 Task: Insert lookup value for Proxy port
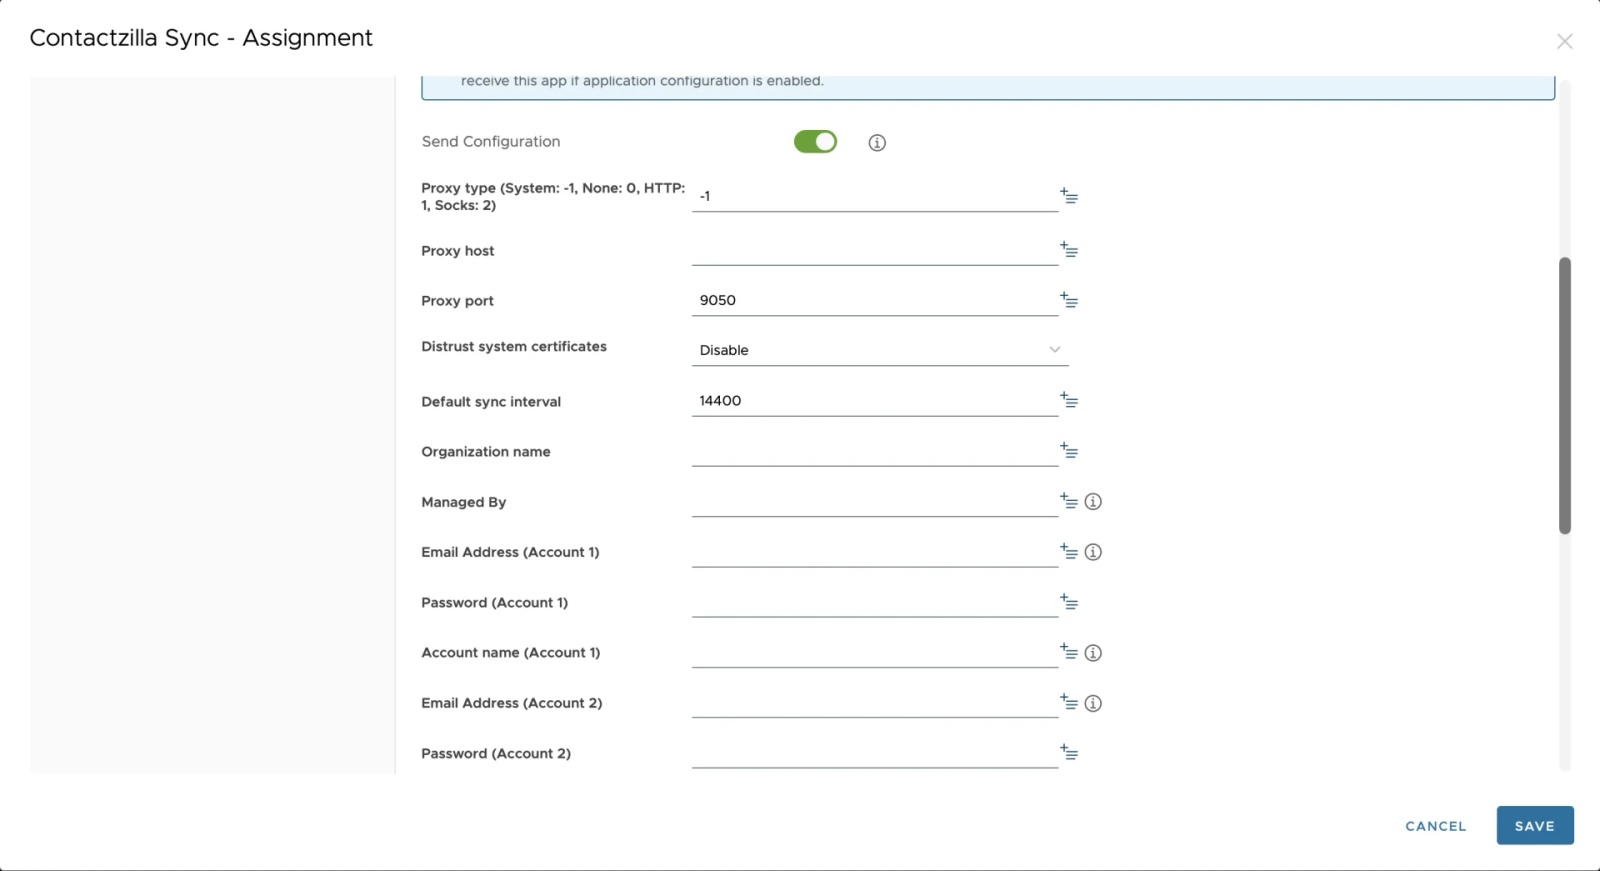click(x=1069, y=300)
